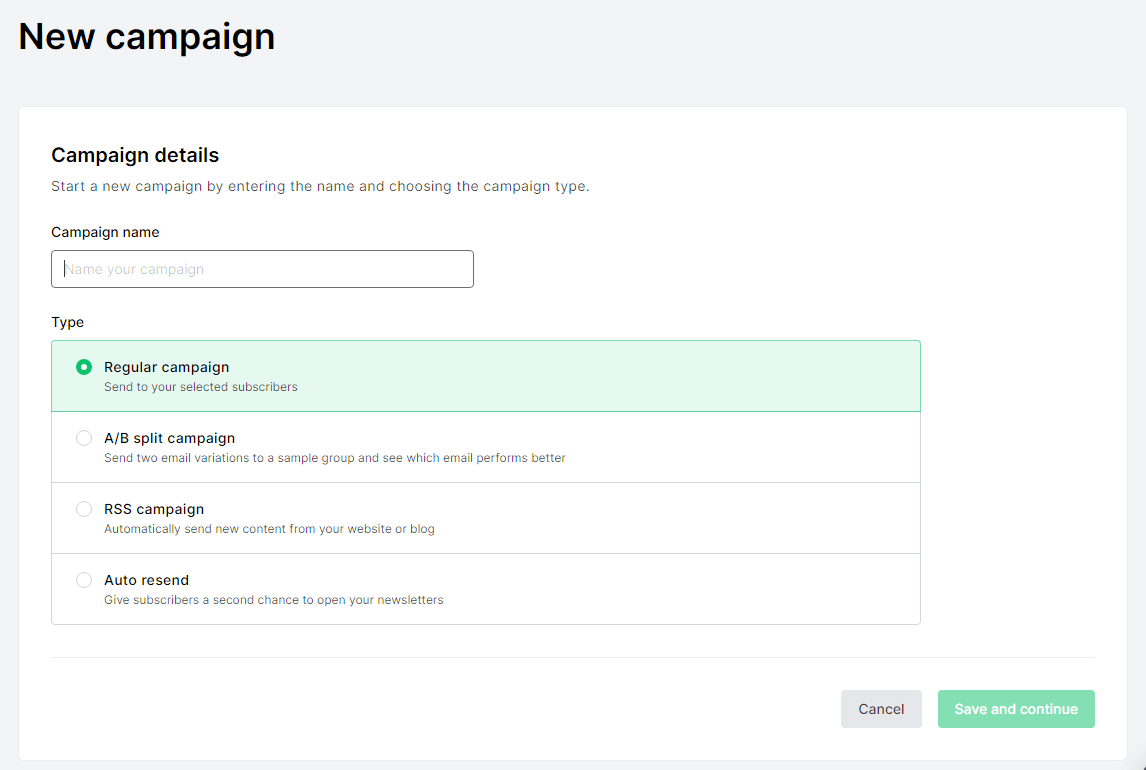Click the 'New campaign' page heading
The width and height of the screenshot is (1146, 770).
pyautogui.click(x=146, y=36)
